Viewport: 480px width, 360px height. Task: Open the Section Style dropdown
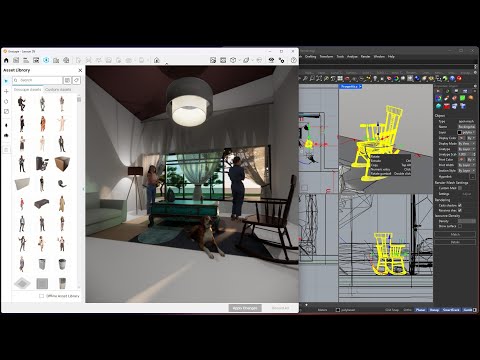click(467, 171)
